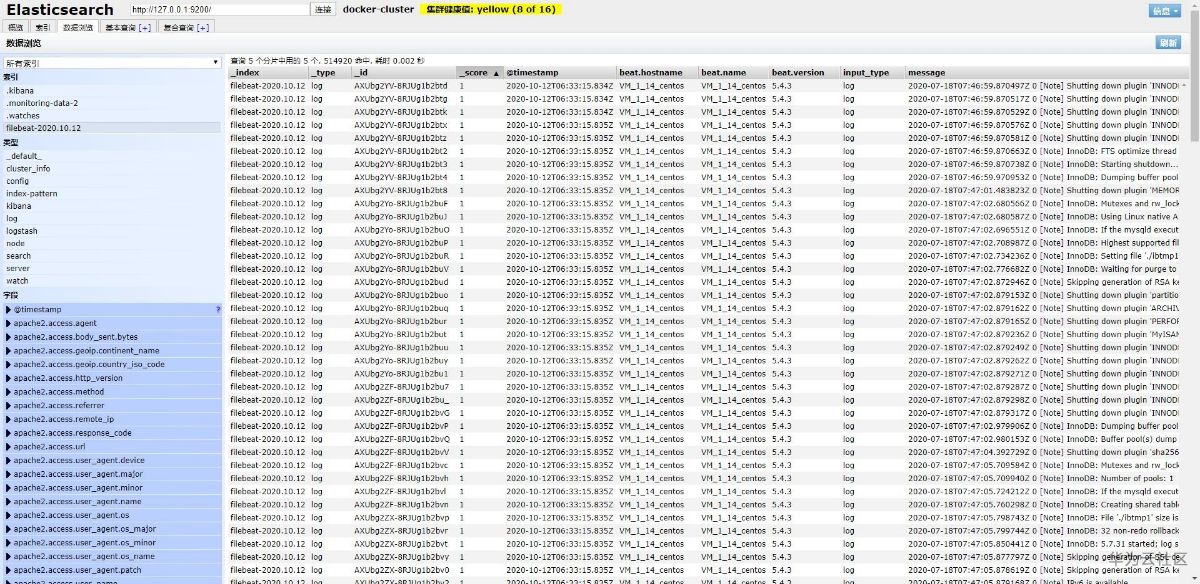
Task: Click sort arrow on _score column
Action: 495,73
